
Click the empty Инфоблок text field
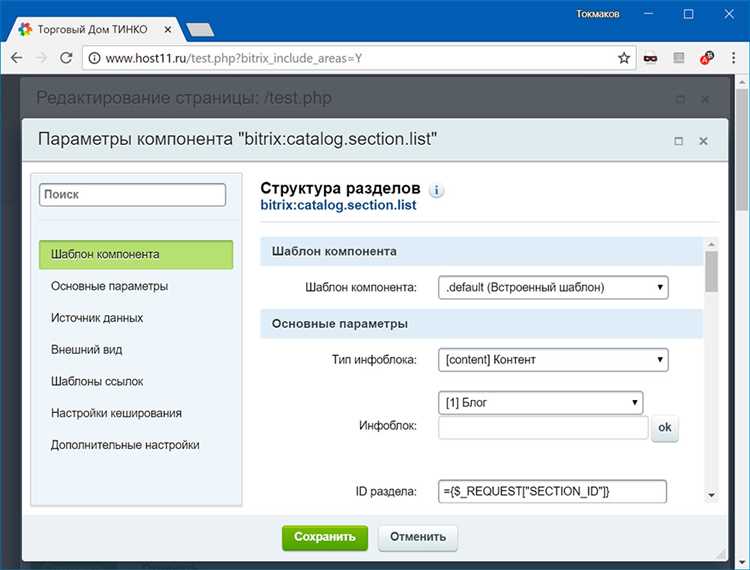coord(543,428)
